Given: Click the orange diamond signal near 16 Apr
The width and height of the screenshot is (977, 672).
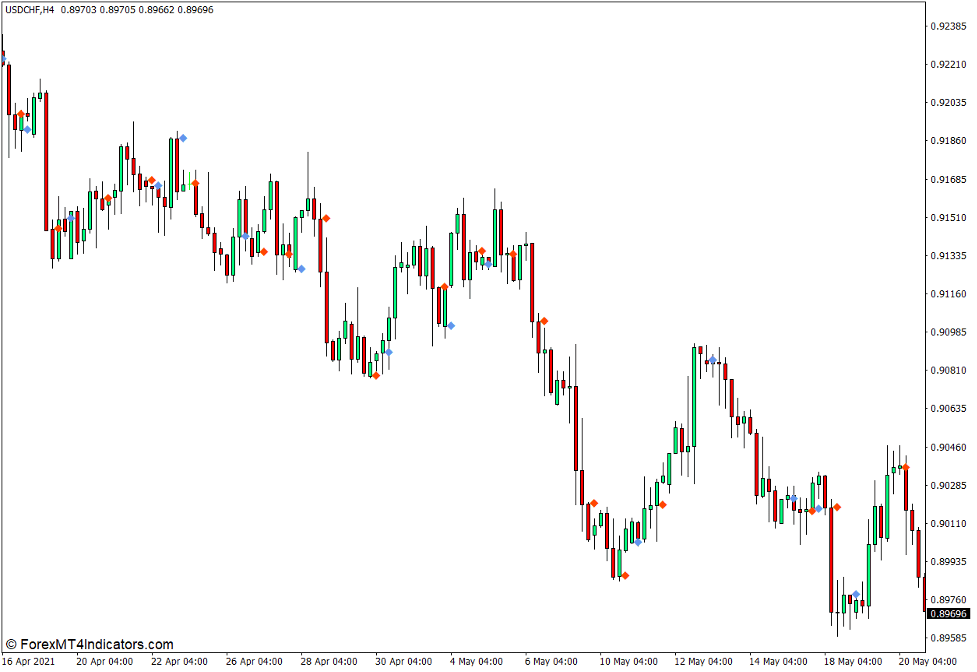Looking at the screenshot, I should pyautogui.click(x=21, y=114).
